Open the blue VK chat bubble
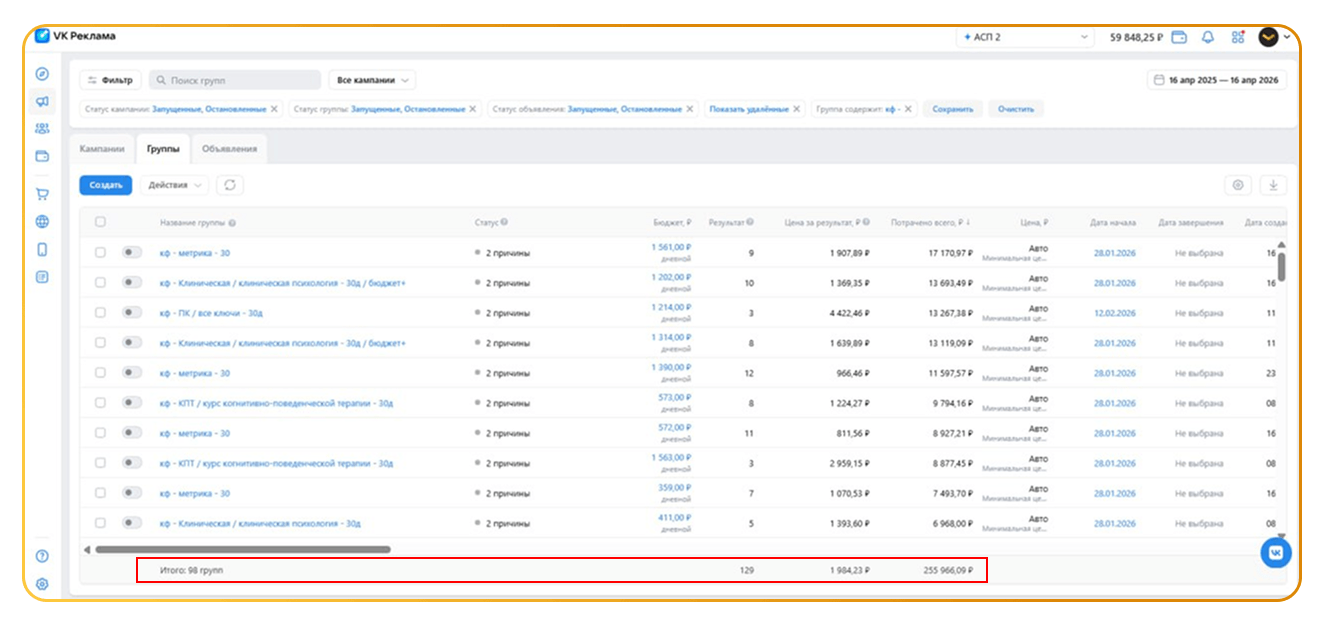 coord(1275,552)
